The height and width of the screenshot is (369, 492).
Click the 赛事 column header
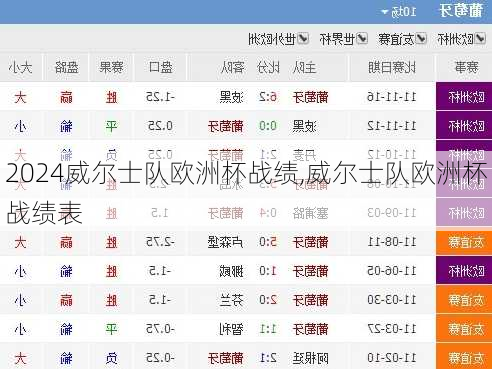tap(467, 68)
